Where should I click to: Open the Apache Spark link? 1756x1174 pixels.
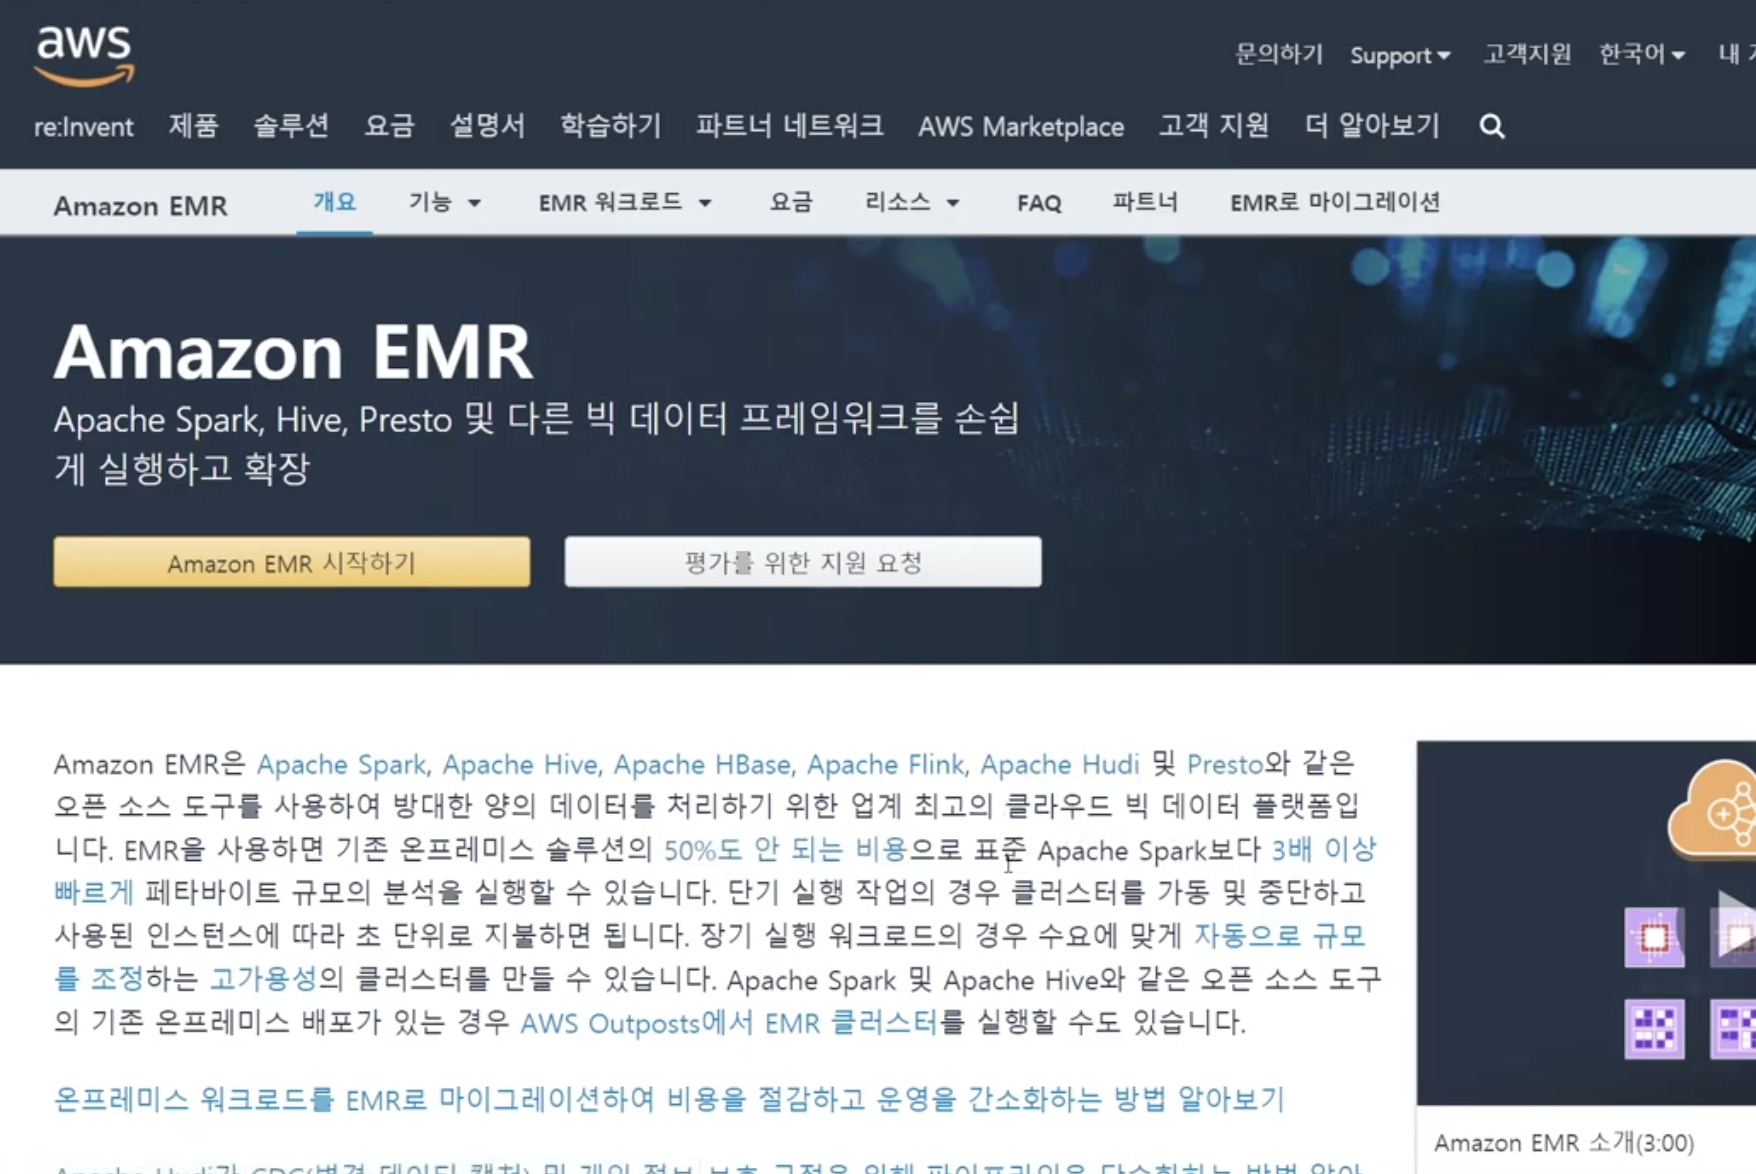click(x=341, y=764)
